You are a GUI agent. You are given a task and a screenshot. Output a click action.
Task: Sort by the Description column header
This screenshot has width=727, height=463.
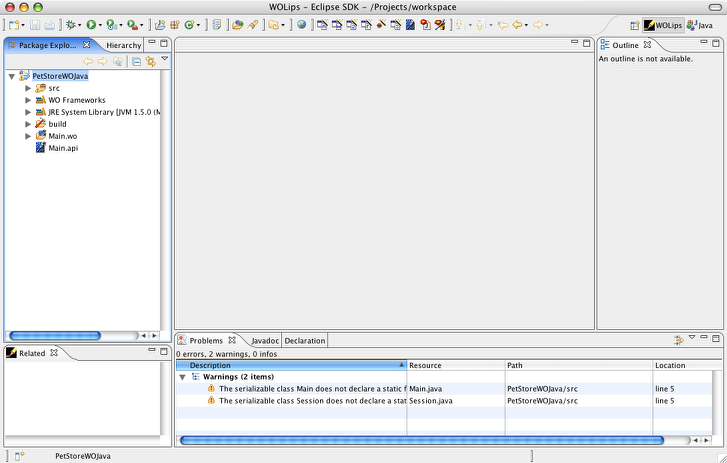coord(291,365)
